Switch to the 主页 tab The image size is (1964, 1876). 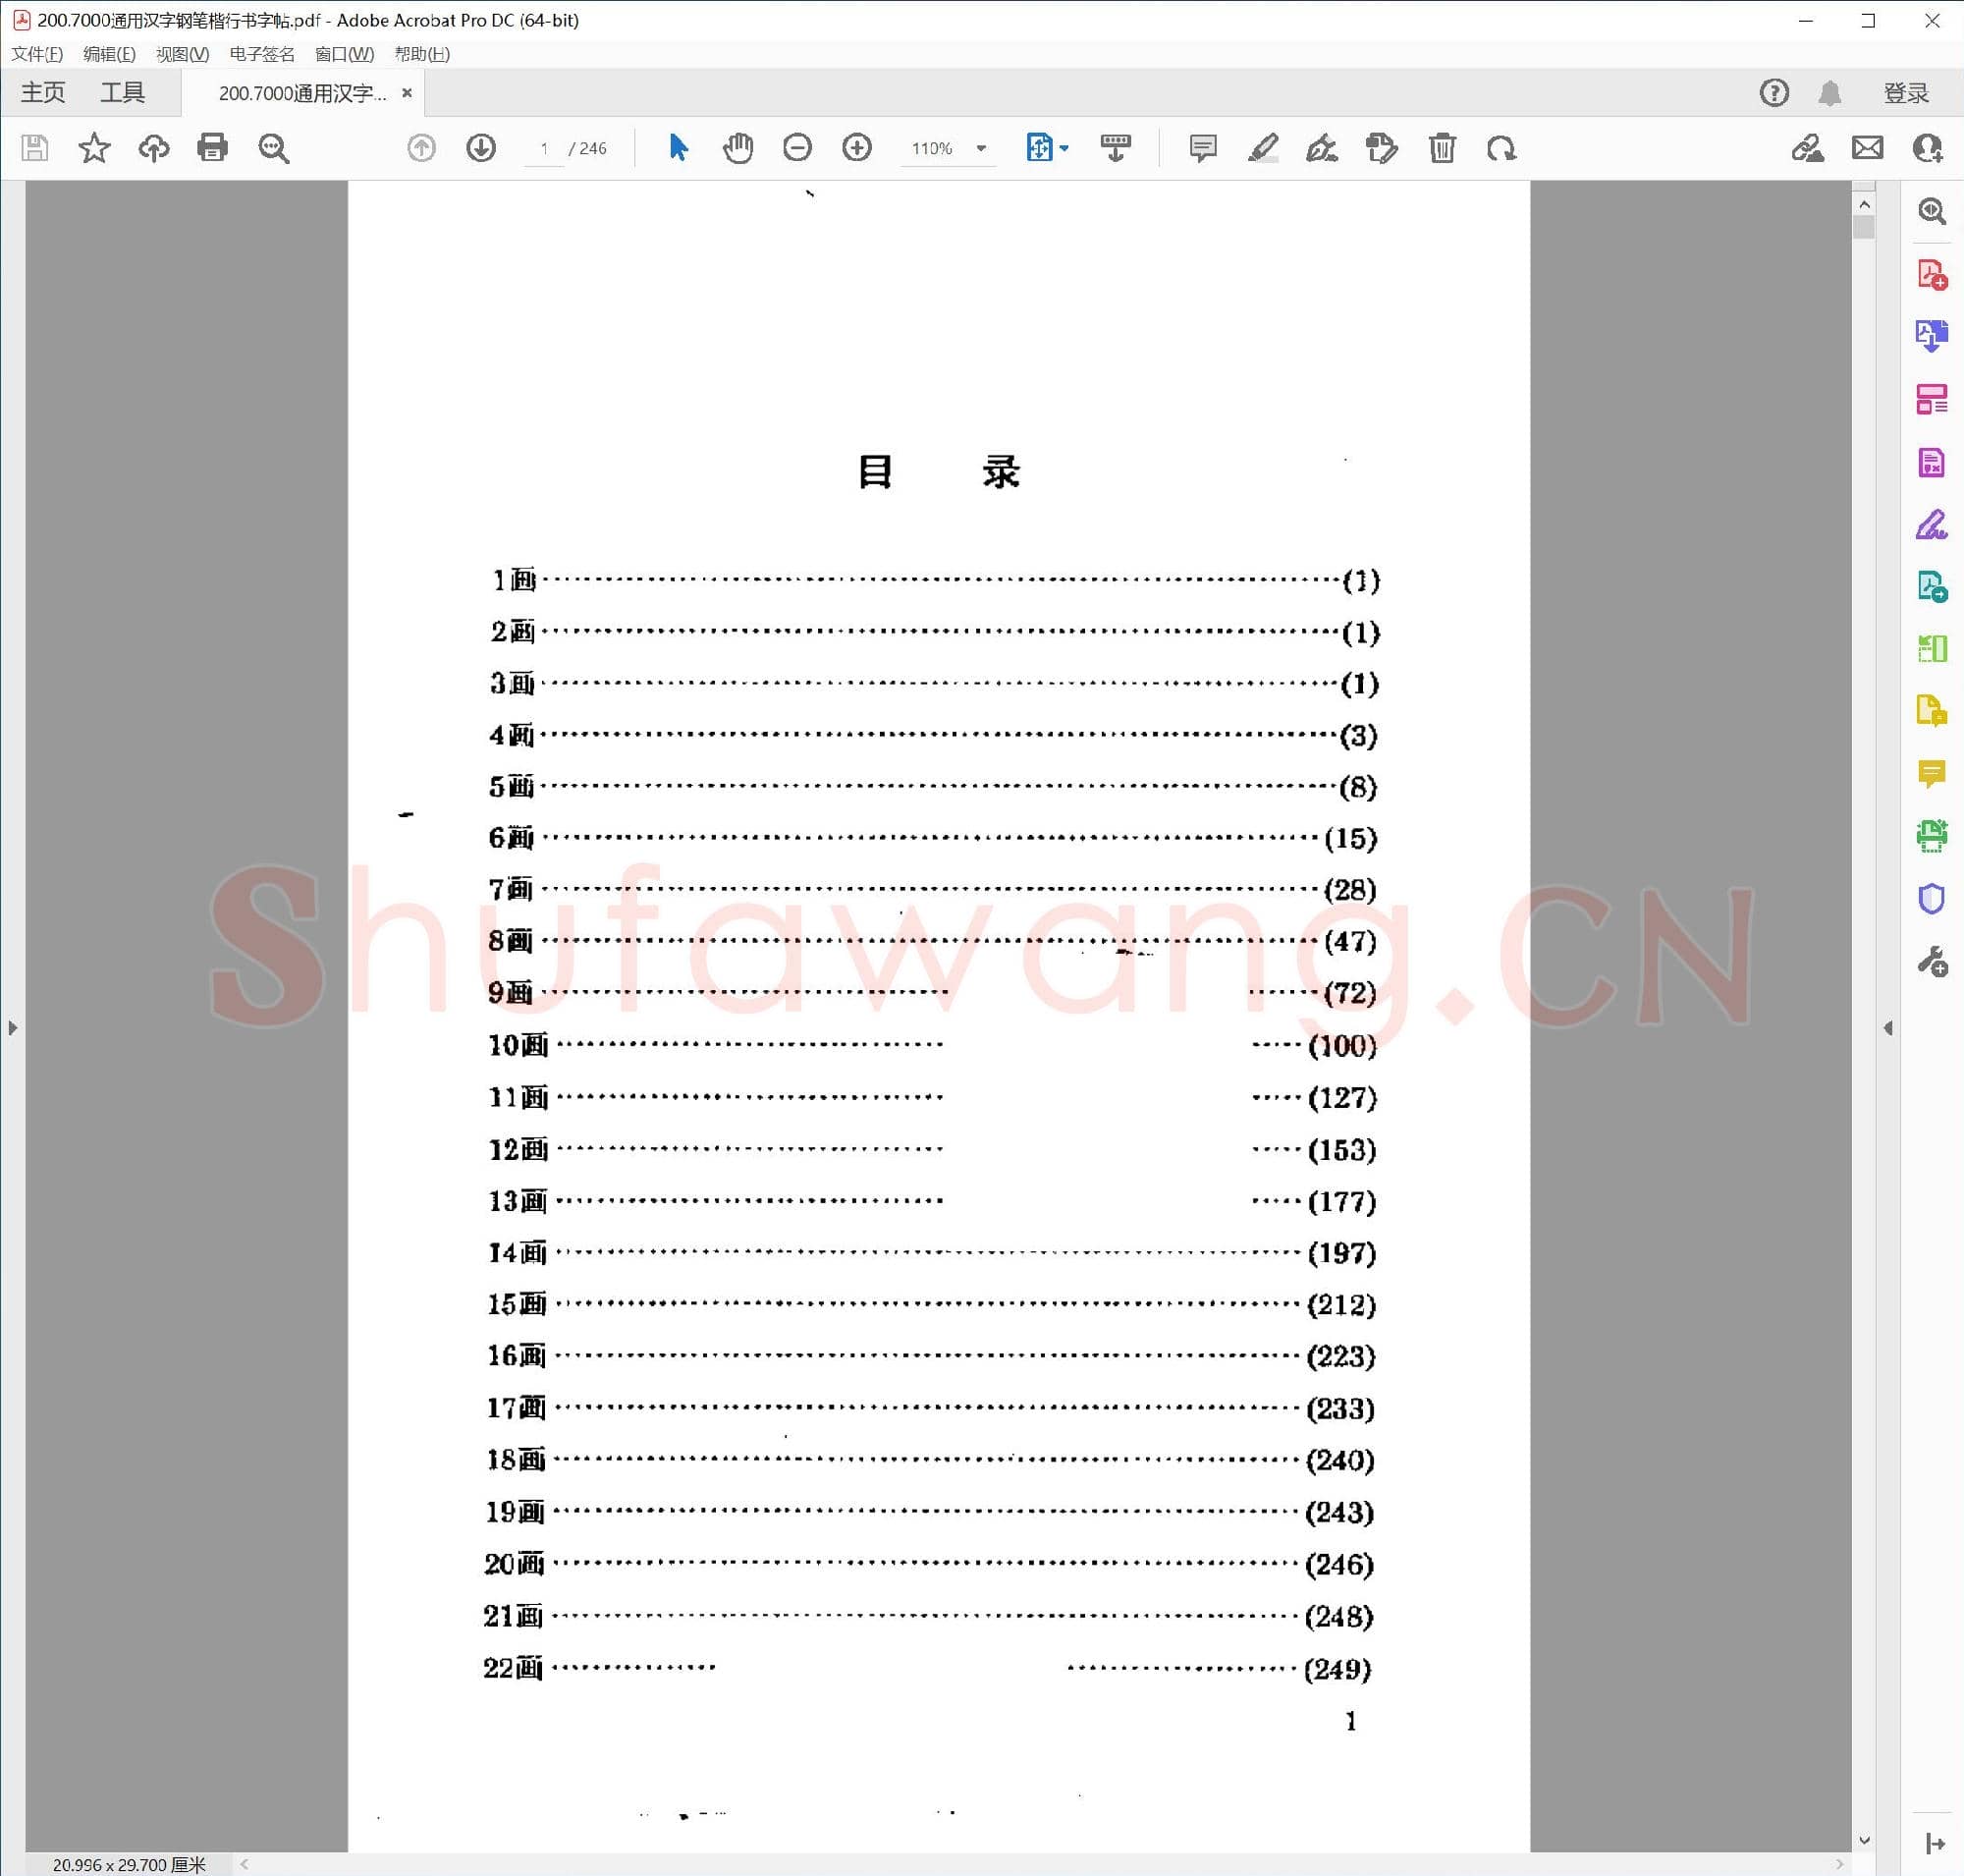42,92
